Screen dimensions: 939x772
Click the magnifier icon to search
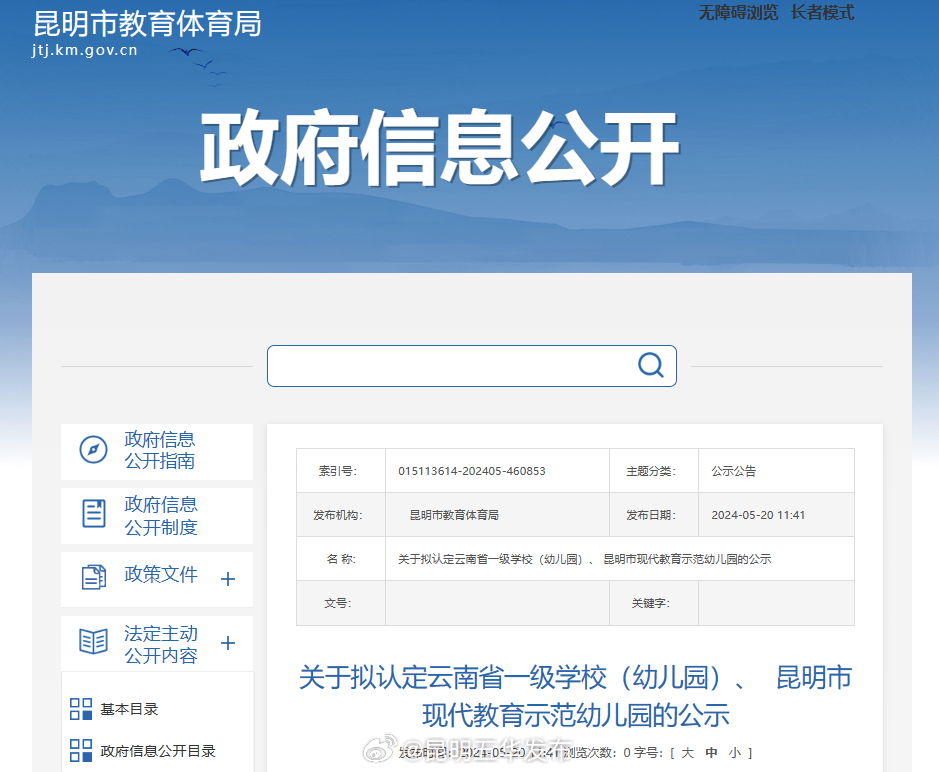click(x=651, y=366)
